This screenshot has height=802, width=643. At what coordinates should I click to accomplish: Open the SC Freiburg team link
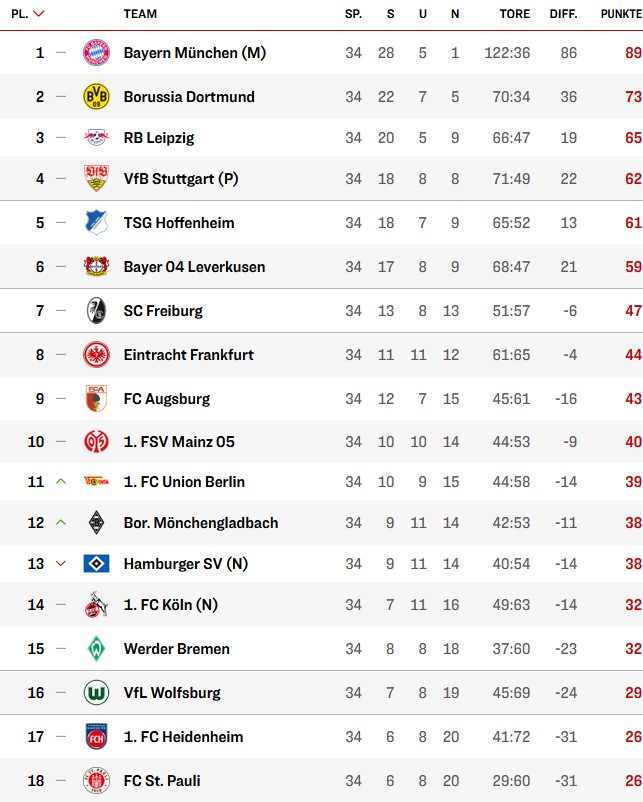click(x=163, y=310)
